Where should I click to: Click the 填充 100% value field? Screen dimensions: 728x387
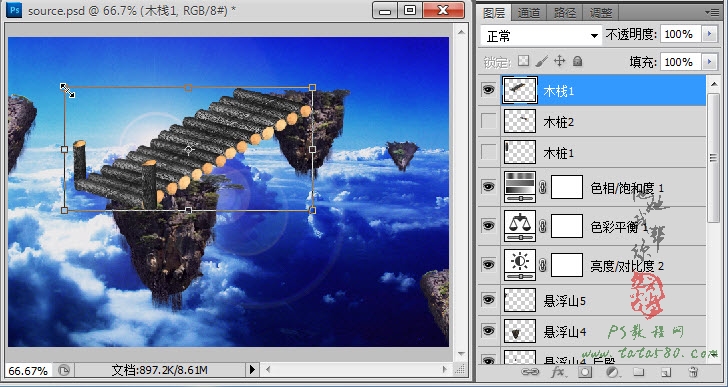(x=681, y=61)
